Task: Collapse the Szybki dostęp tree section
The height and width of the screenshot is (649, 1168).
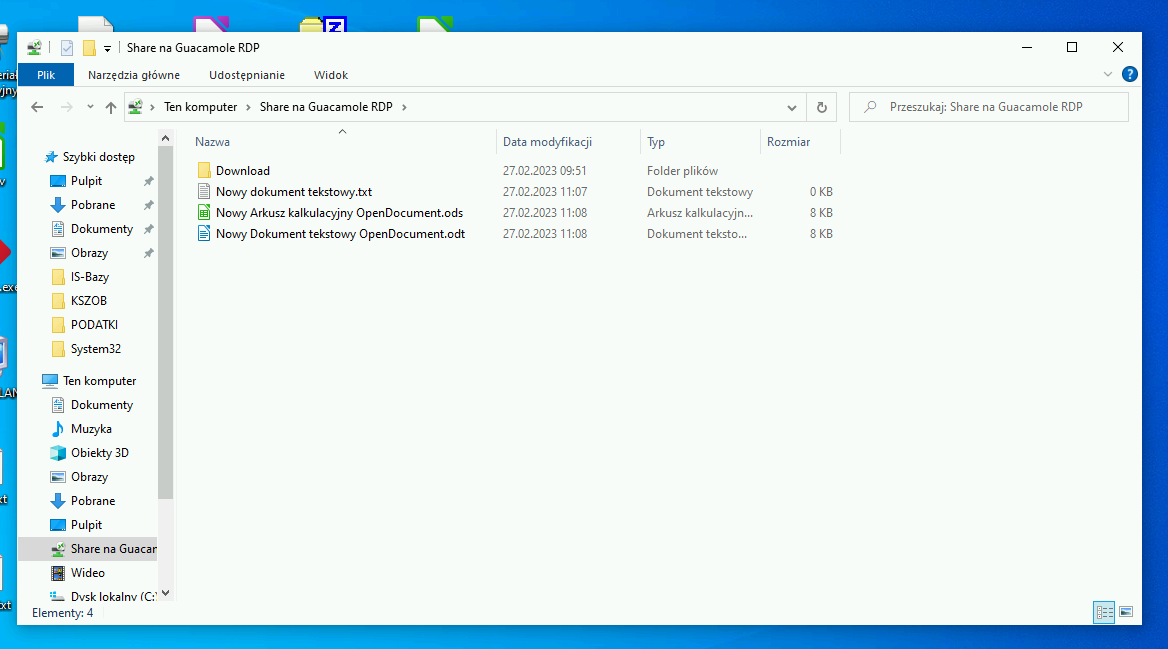Action: click(x=36, y=157)
